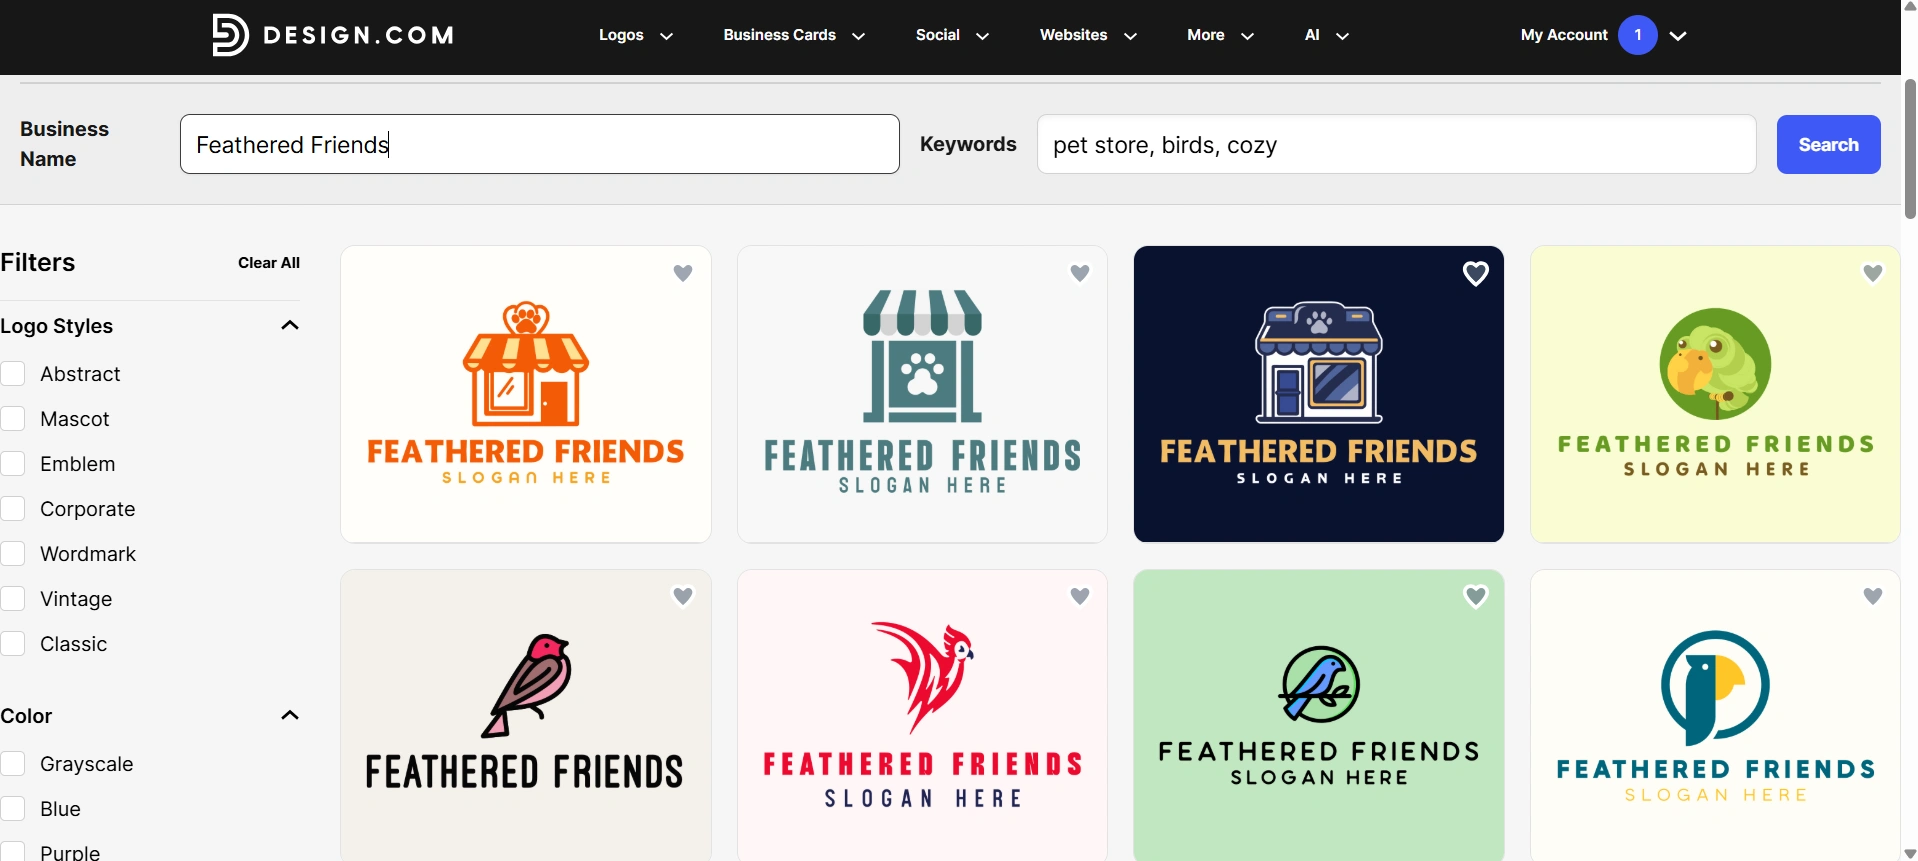Viewport: 1918px width, 861px height.
Task: Enable the Grayscale color filter
Action: coord(13,764)
